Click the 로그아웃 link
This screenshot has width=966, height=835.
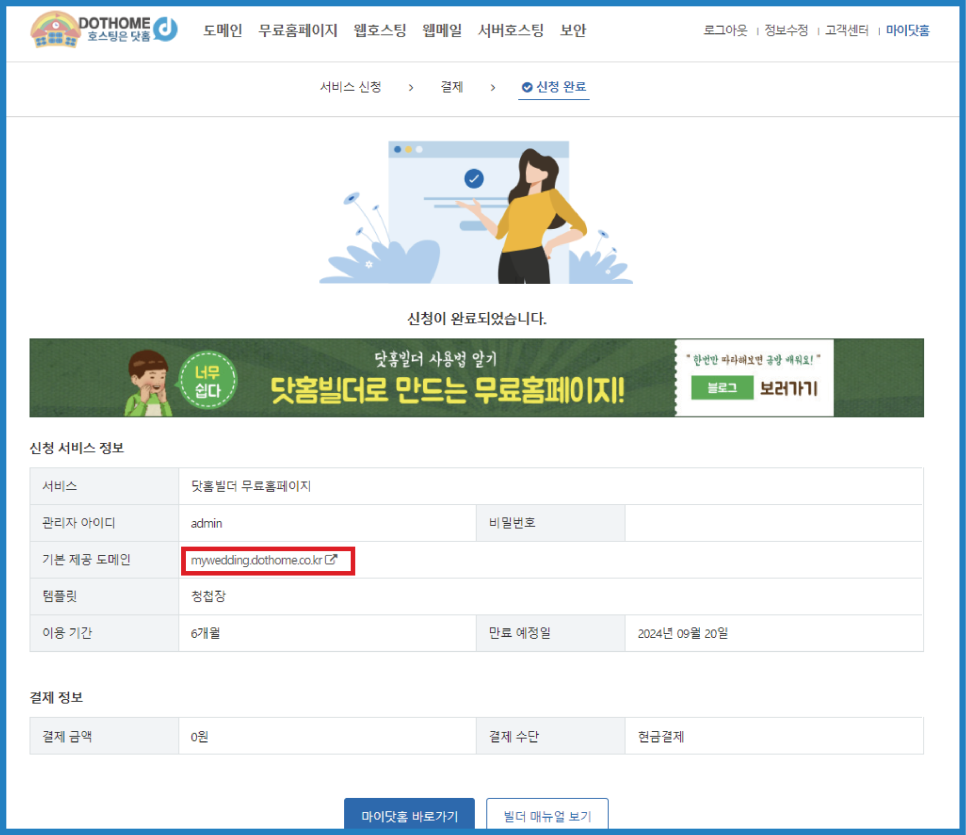725,30
